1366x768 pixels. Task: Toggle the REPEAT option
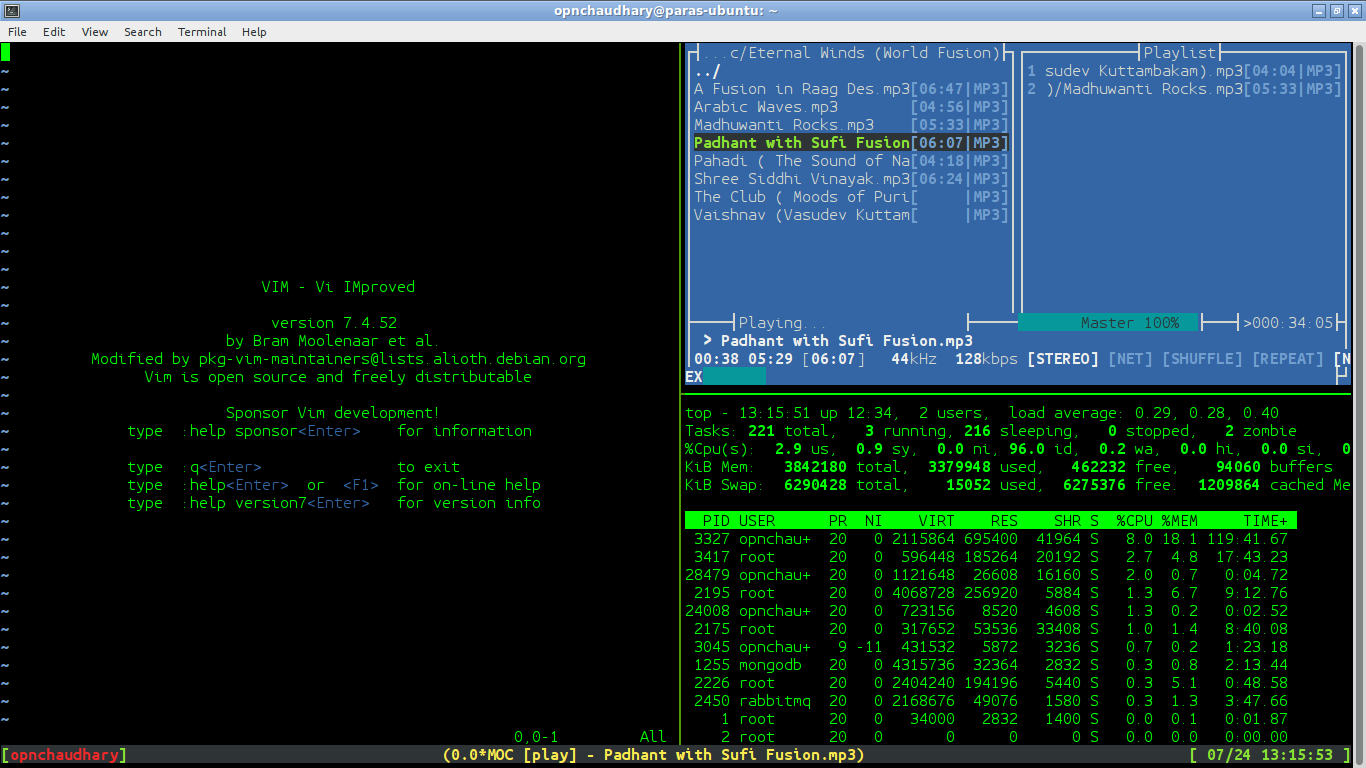coord(1288,359)
